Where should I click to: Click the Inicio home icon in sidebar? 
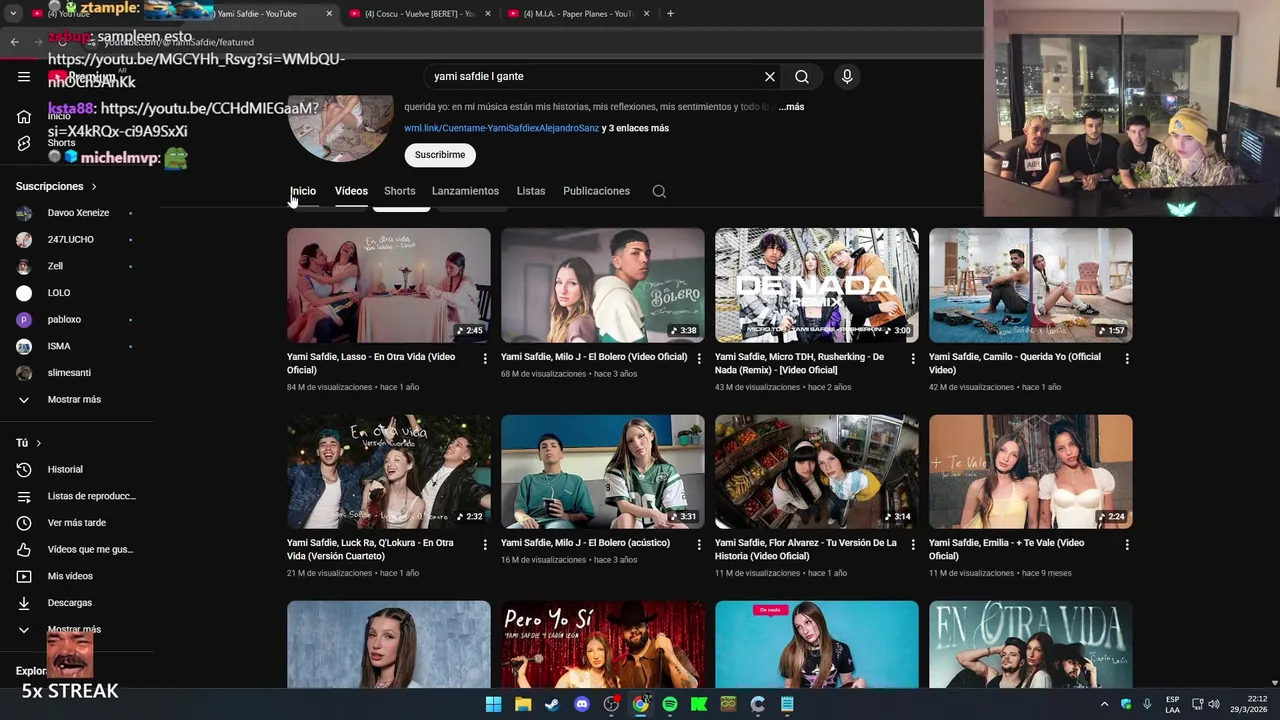[24, 117]
